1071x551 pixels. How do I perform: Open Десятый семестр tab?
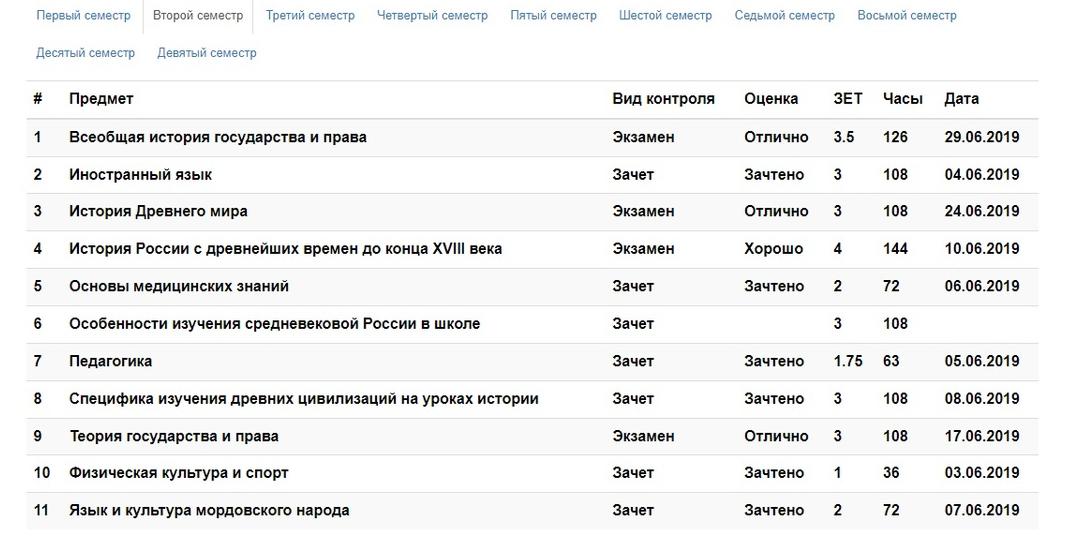(85, 53)
